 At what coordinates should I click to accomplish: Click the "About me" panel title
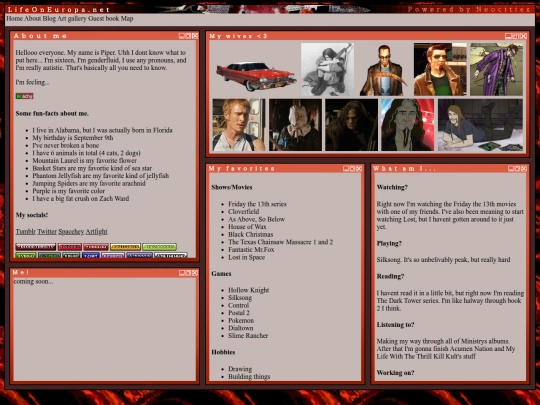pyautogui.click(x=40, y=36)
